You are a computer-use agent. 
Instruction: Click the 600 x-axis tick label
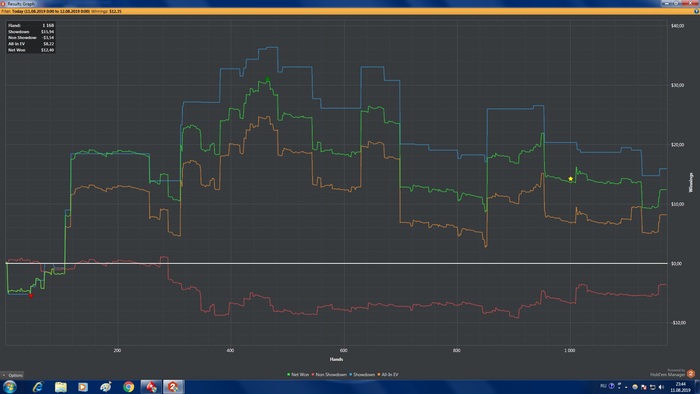343,351
